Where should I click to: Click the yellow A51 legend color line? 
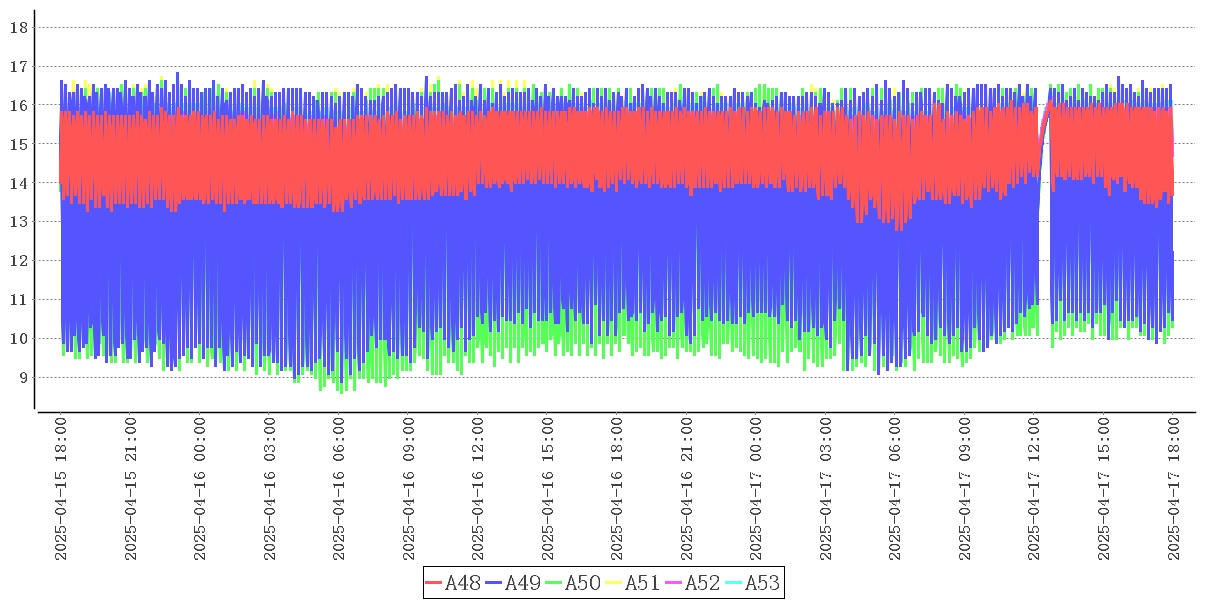614,583
